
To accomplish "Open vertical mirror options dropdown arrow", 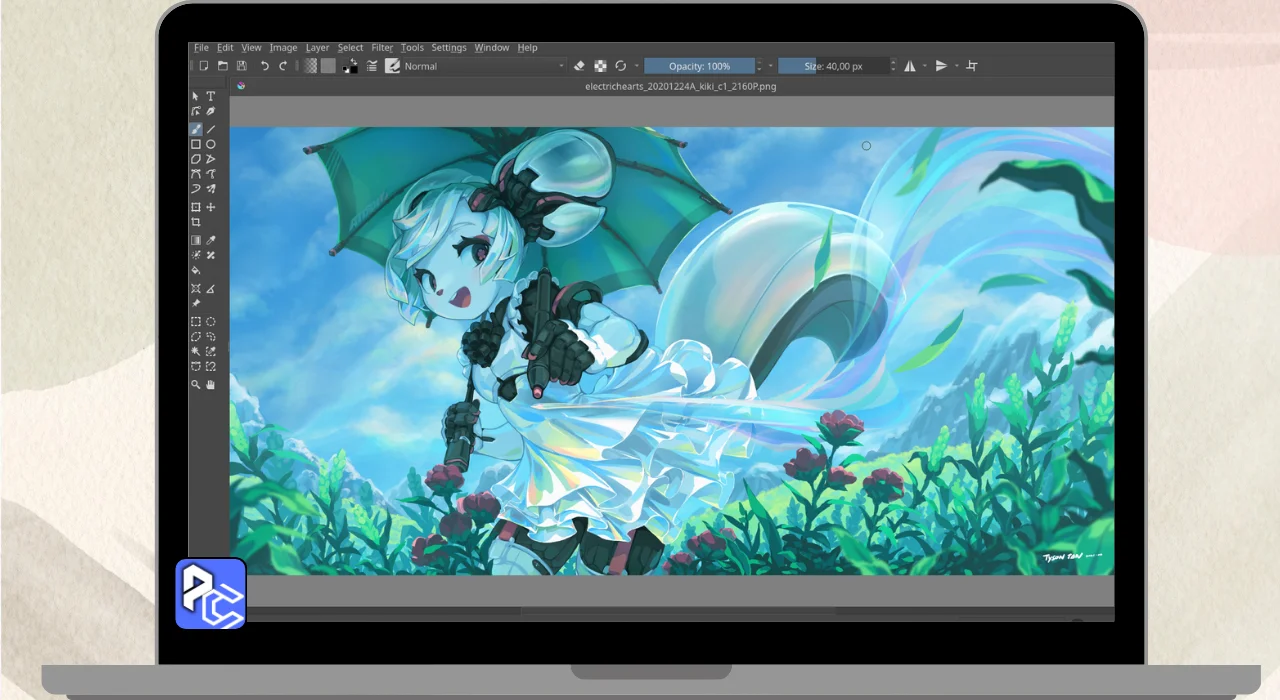I will (x=957, y=66).
